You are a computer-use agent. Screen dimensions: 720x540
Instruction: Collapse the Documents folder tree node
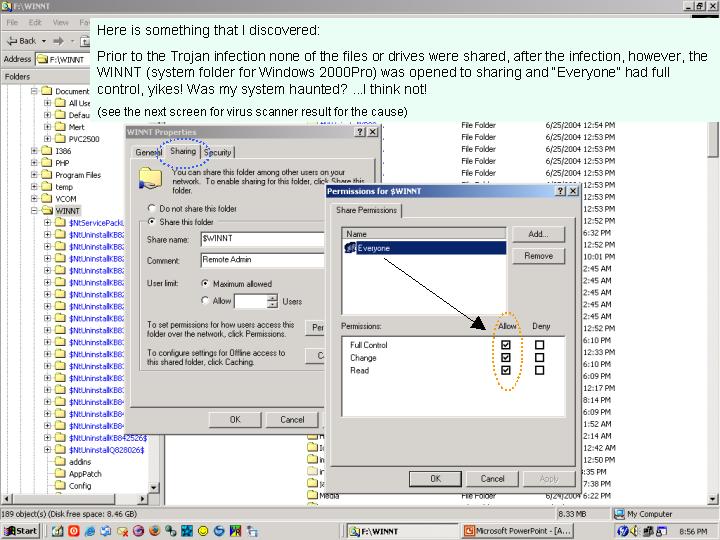34,91
